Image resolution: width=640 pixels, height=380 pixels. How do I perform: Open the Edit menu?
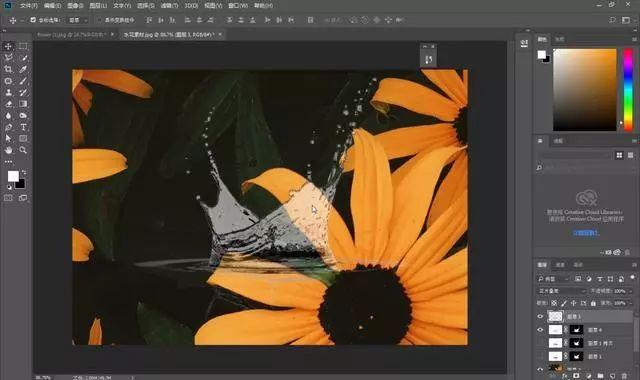pos(52,6)
